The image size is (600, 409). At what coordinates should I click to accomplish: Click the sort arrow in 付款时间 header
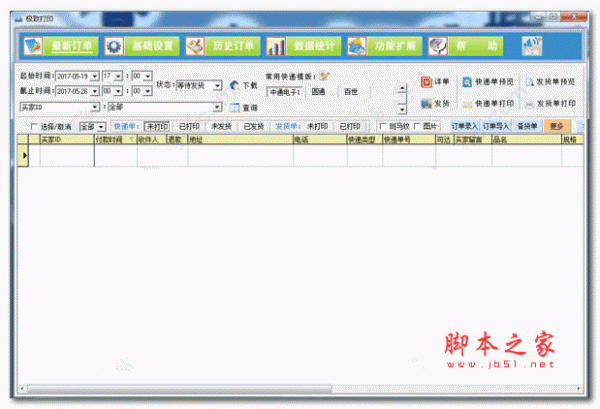132,140
